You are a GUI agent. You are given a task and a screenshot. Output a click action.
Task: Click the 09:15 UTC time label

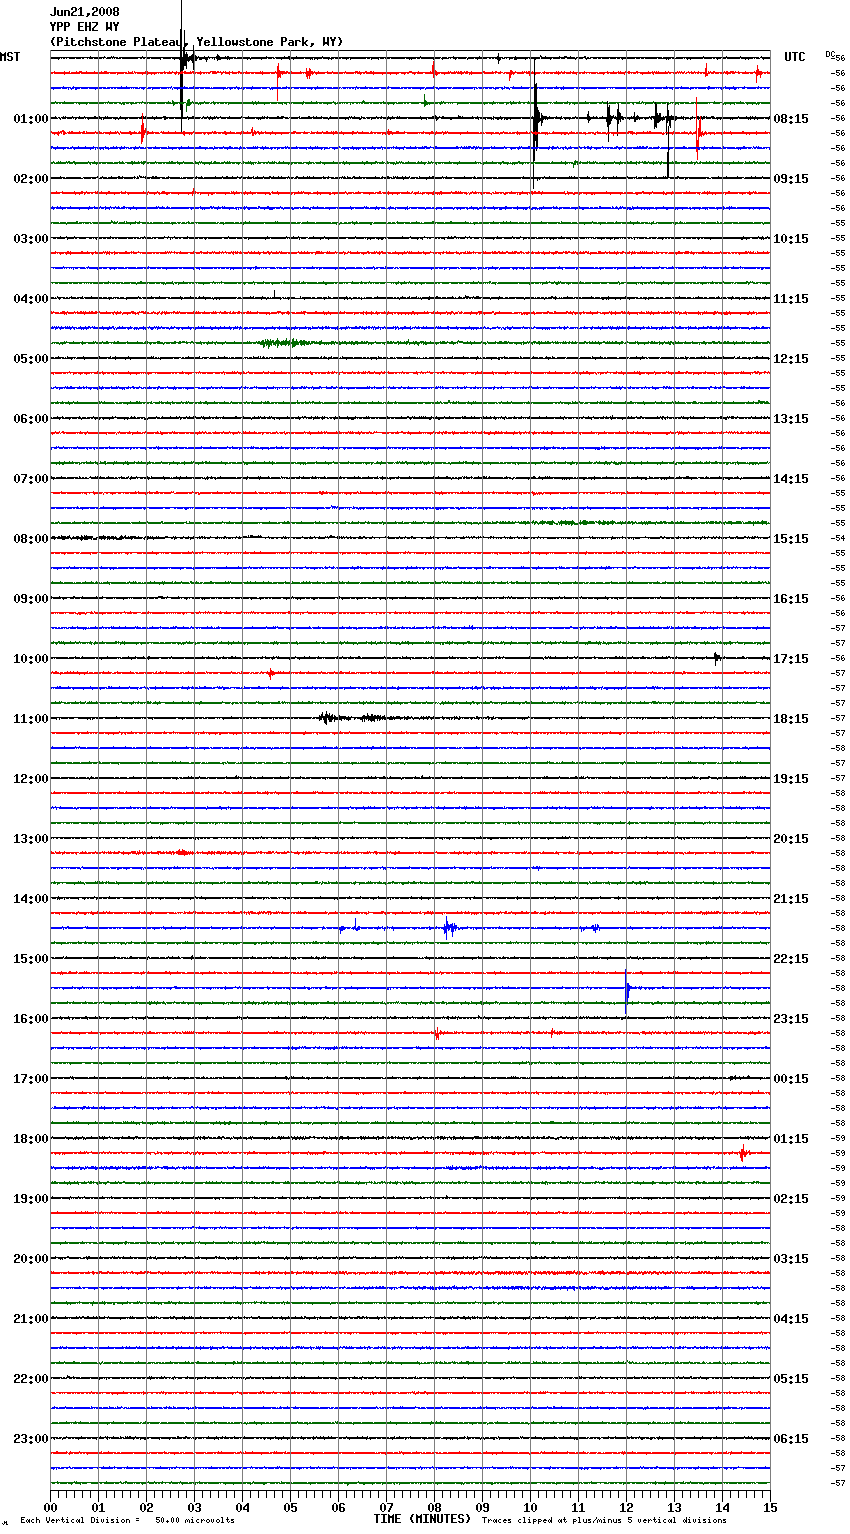click(x=791, y=178)
